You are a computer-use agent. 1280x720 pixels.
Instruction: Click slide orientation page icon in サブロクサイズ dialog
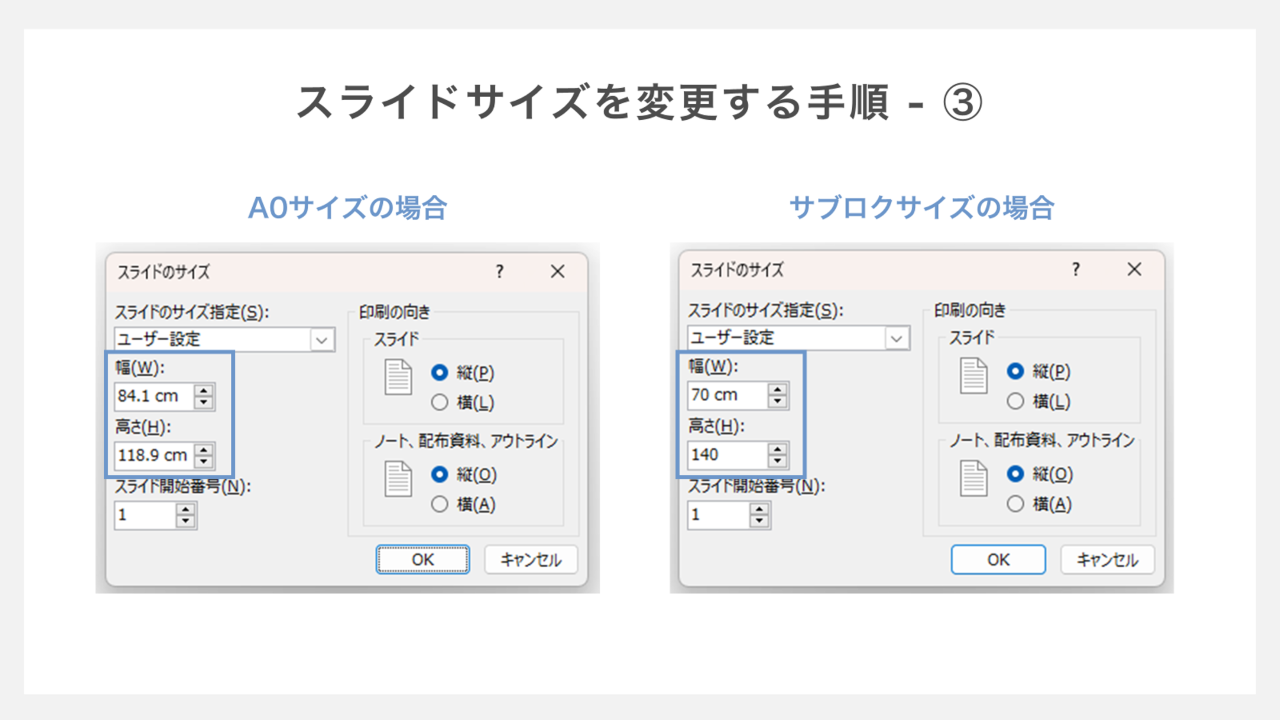tap(974, 376)
